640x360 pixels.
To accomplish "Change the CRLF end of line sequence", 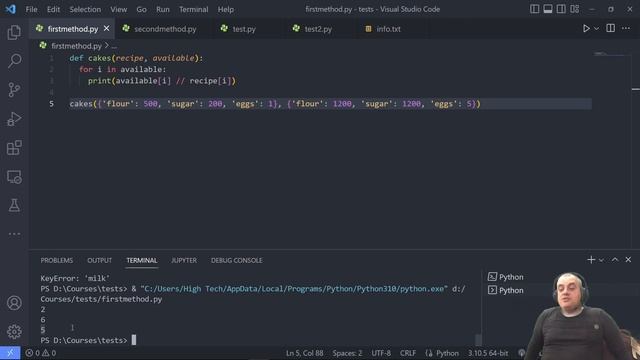I will tap(408, 353).
